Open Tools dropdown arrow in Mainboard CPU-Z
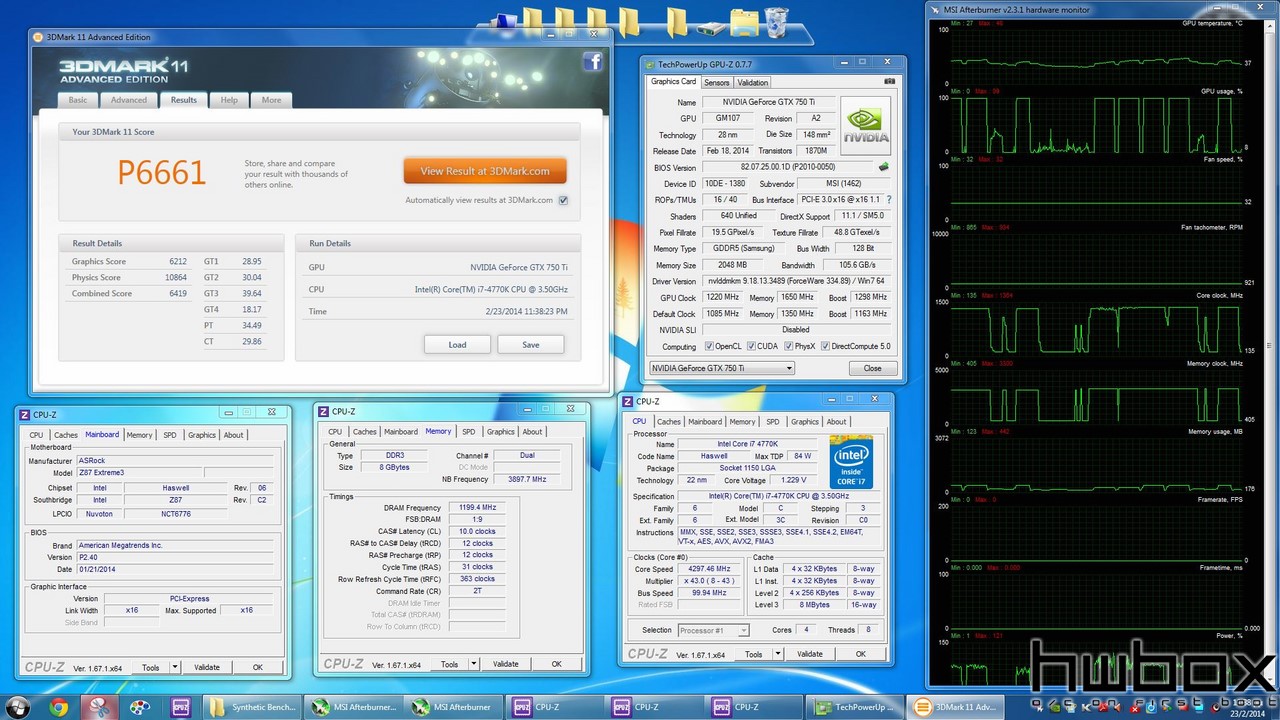 175,667
